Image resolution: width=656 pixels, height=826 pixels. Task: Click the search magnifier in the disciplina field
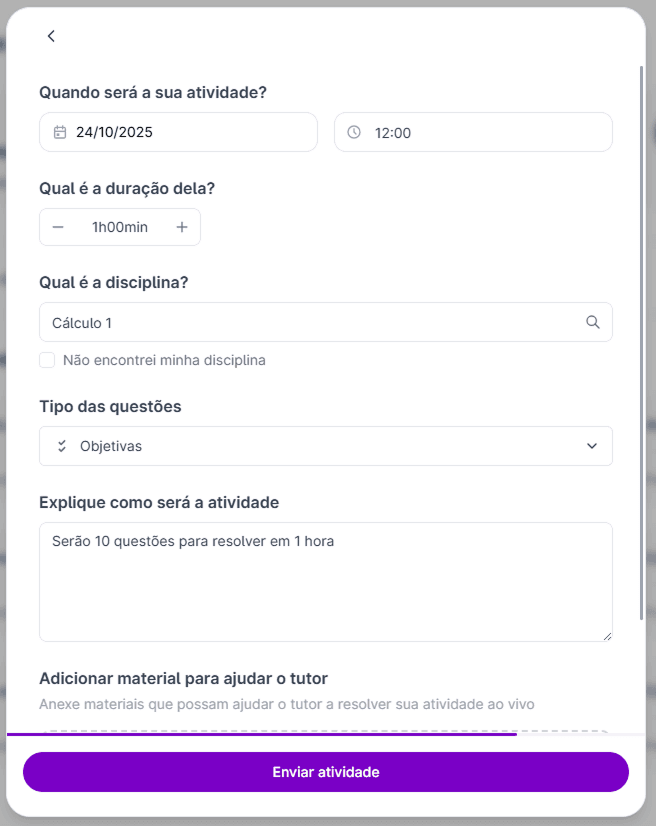(592, 322)
